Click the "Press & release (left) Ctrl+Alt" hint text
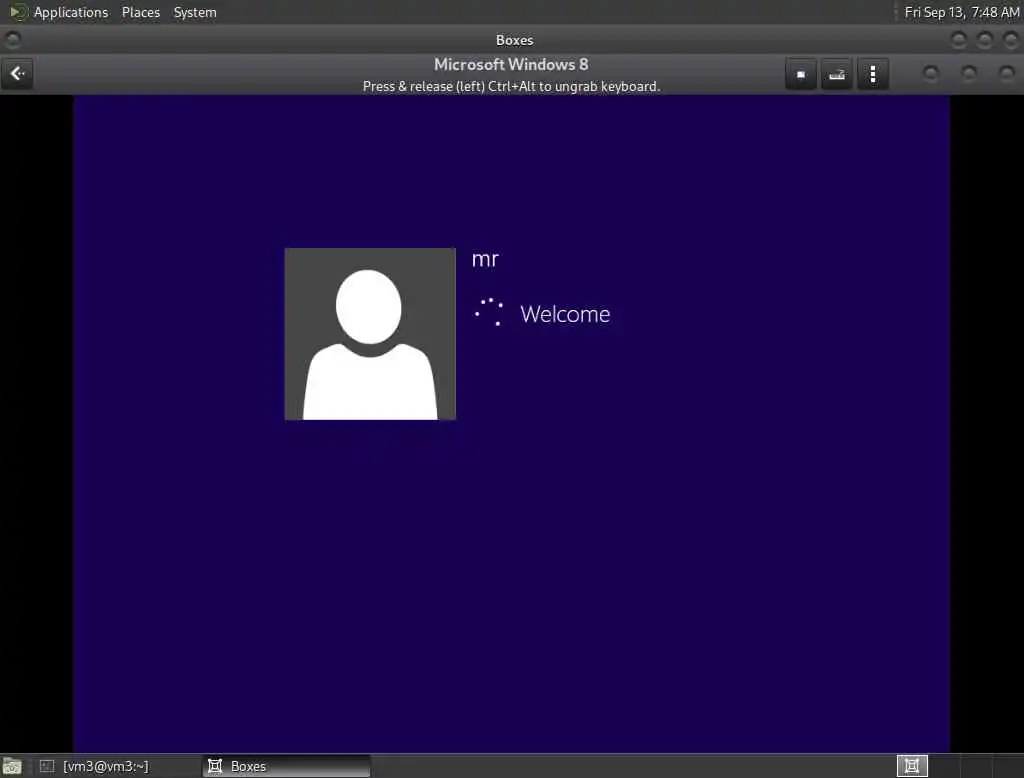1024x778 pixels. coord(511,86)
